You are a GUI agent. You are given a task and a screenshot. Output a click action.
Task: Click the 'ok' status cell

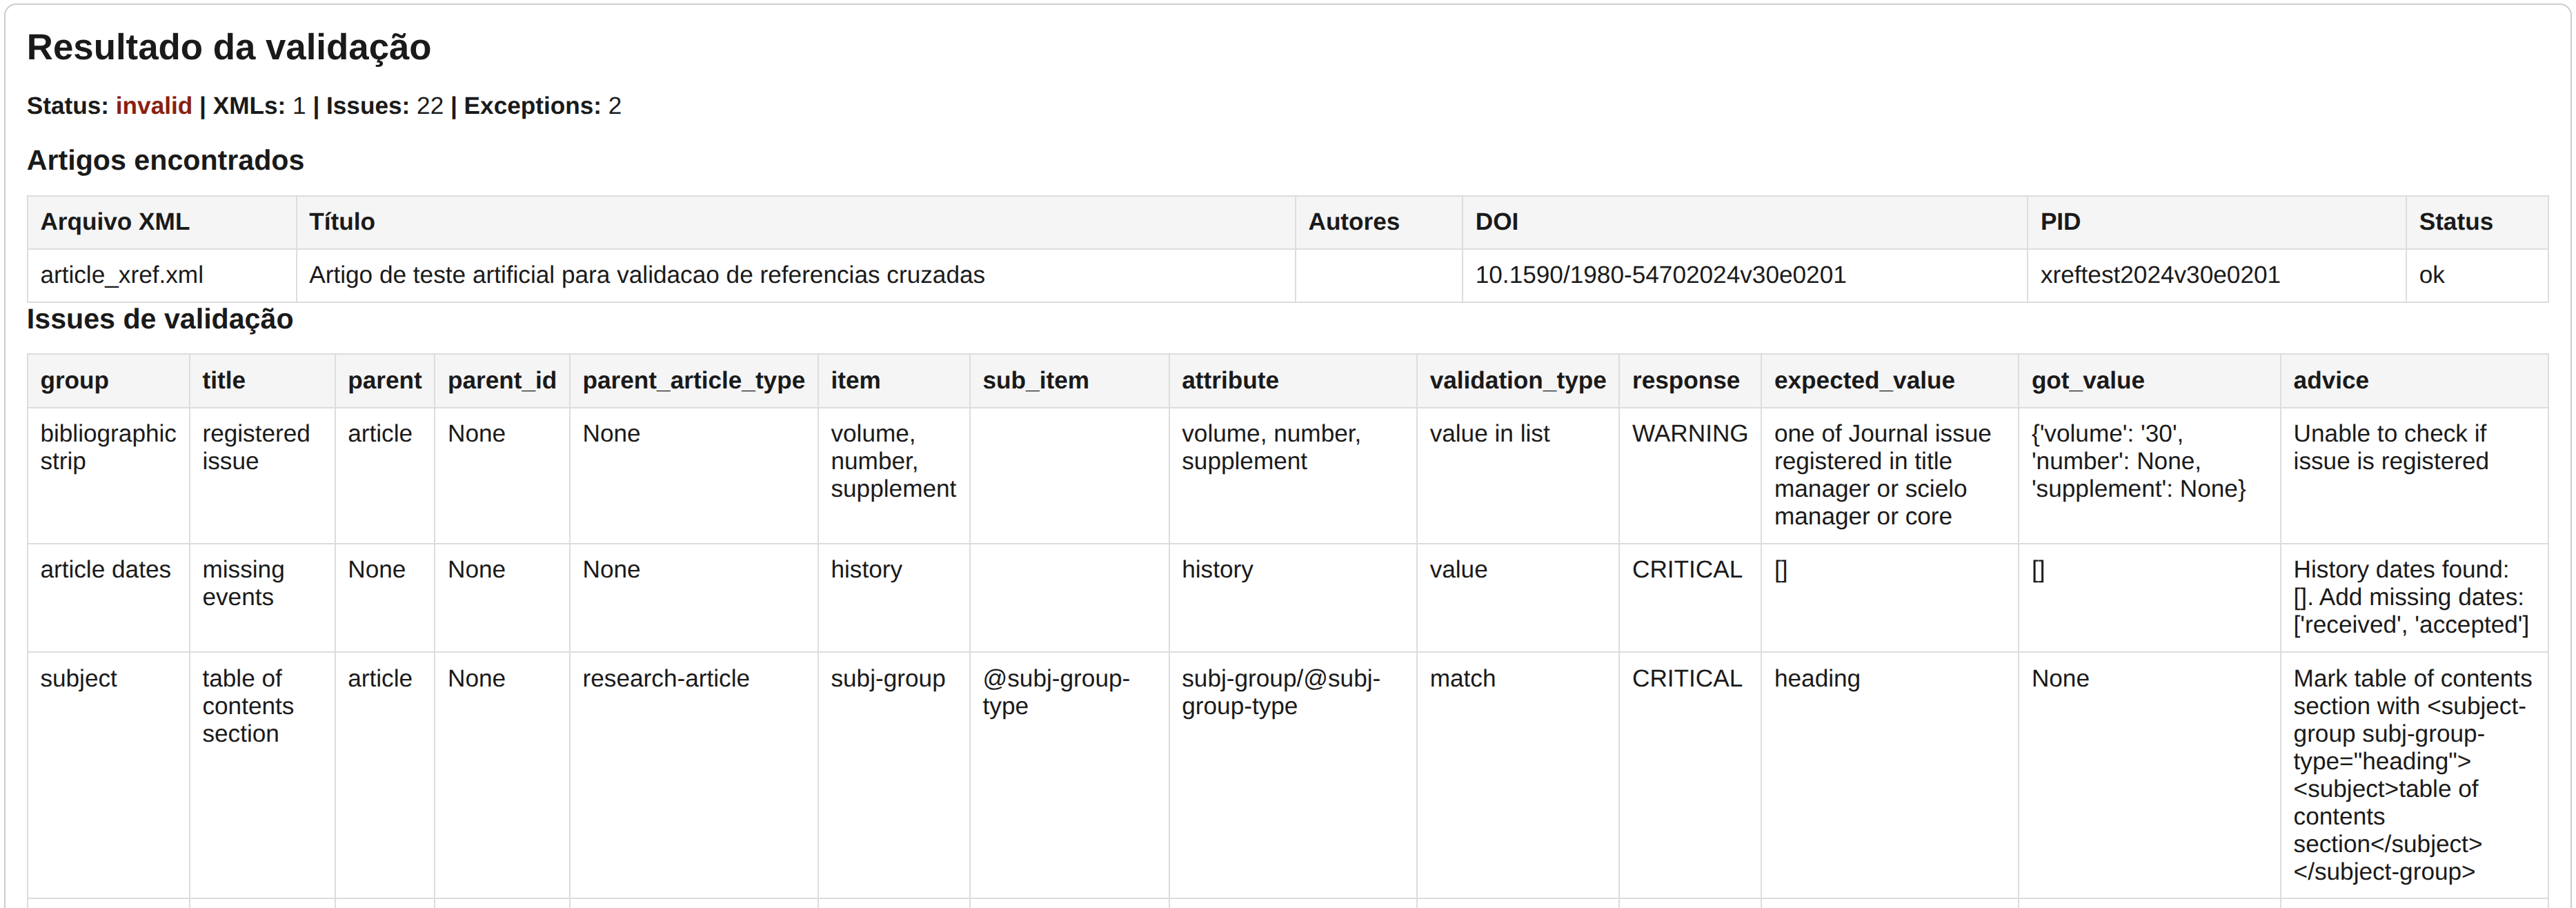click(2476, 275)
